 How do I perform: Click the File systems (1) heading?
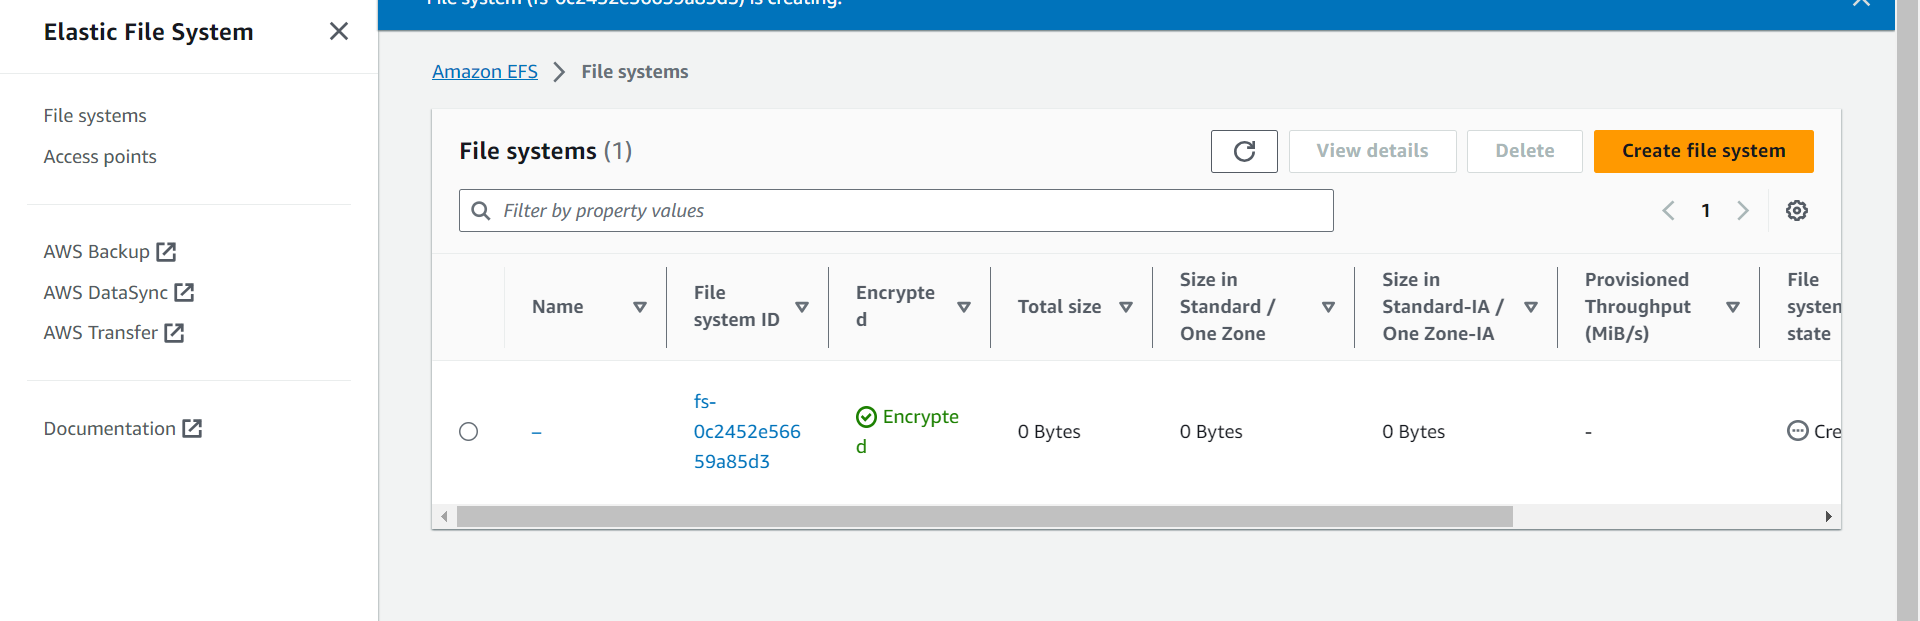click(546, 151)
